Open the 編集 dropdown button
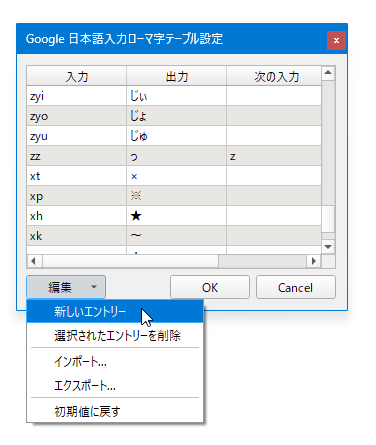 click(x=66, y=287)
